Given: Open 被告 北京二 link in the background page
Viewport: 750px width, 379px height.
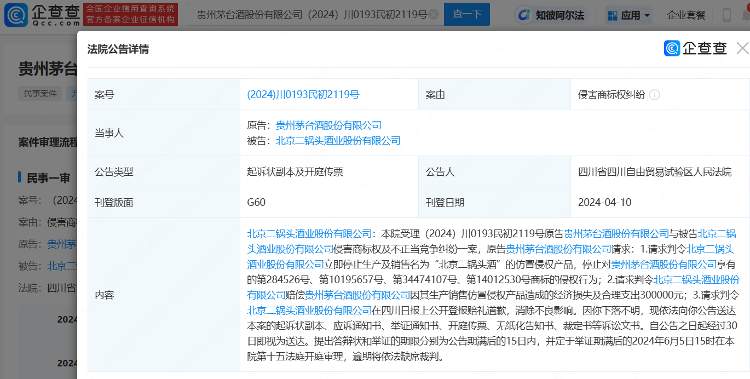Looking at the screenshot, I should tap(62, 266).
